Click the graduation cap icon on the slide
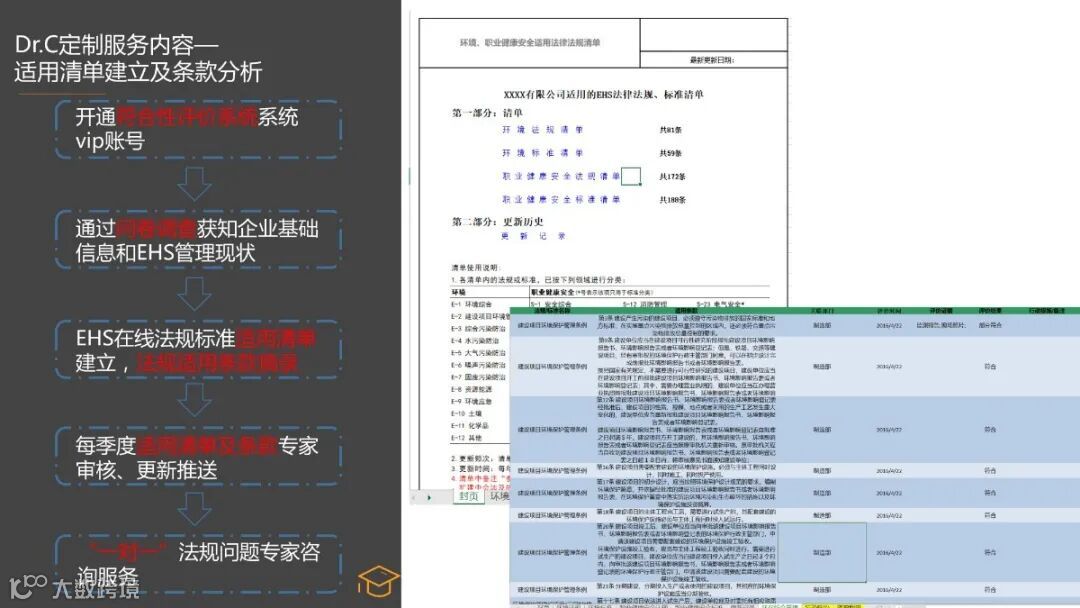The width and height of the screenshot is (1080, 608). (377, 581)
